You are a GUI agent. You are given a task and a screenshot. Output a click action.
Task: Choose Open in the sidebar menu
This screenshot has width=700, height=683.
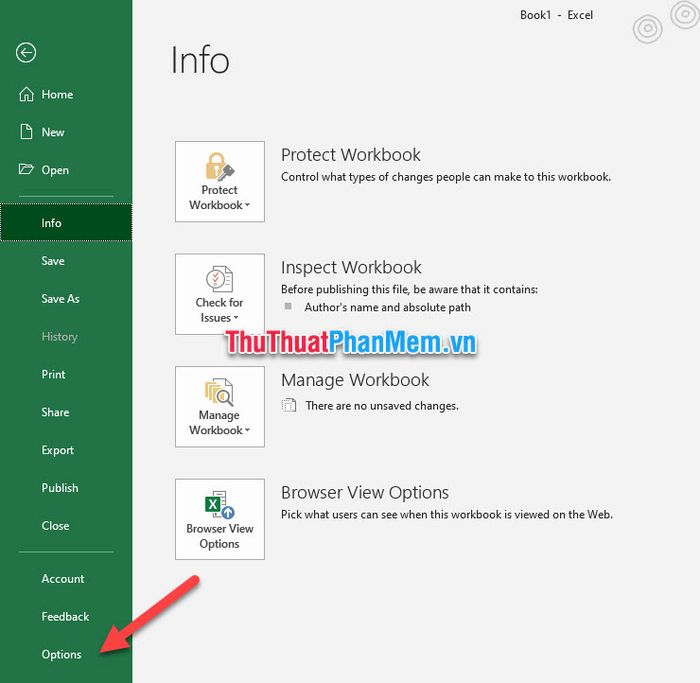[66, 170]
